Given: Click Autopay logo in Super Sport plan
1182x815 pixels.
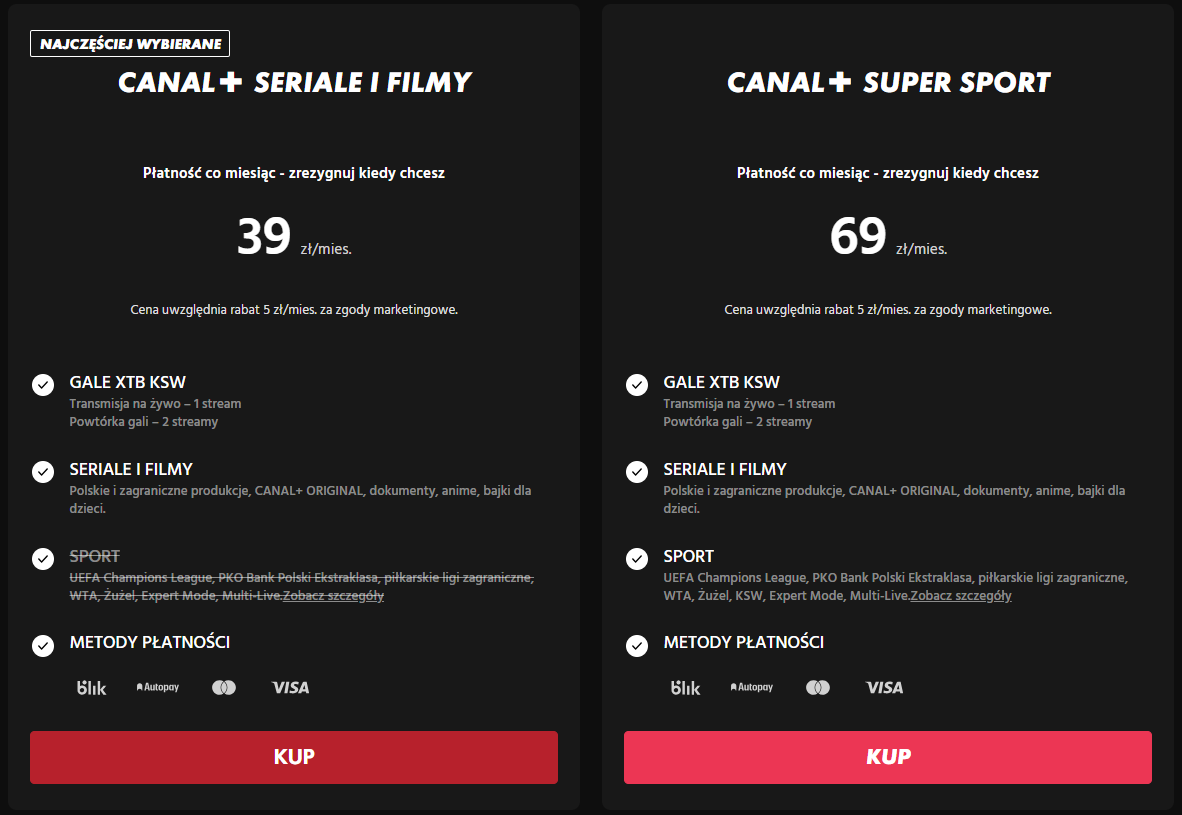Looking at the screenshot, I should 752,688.
